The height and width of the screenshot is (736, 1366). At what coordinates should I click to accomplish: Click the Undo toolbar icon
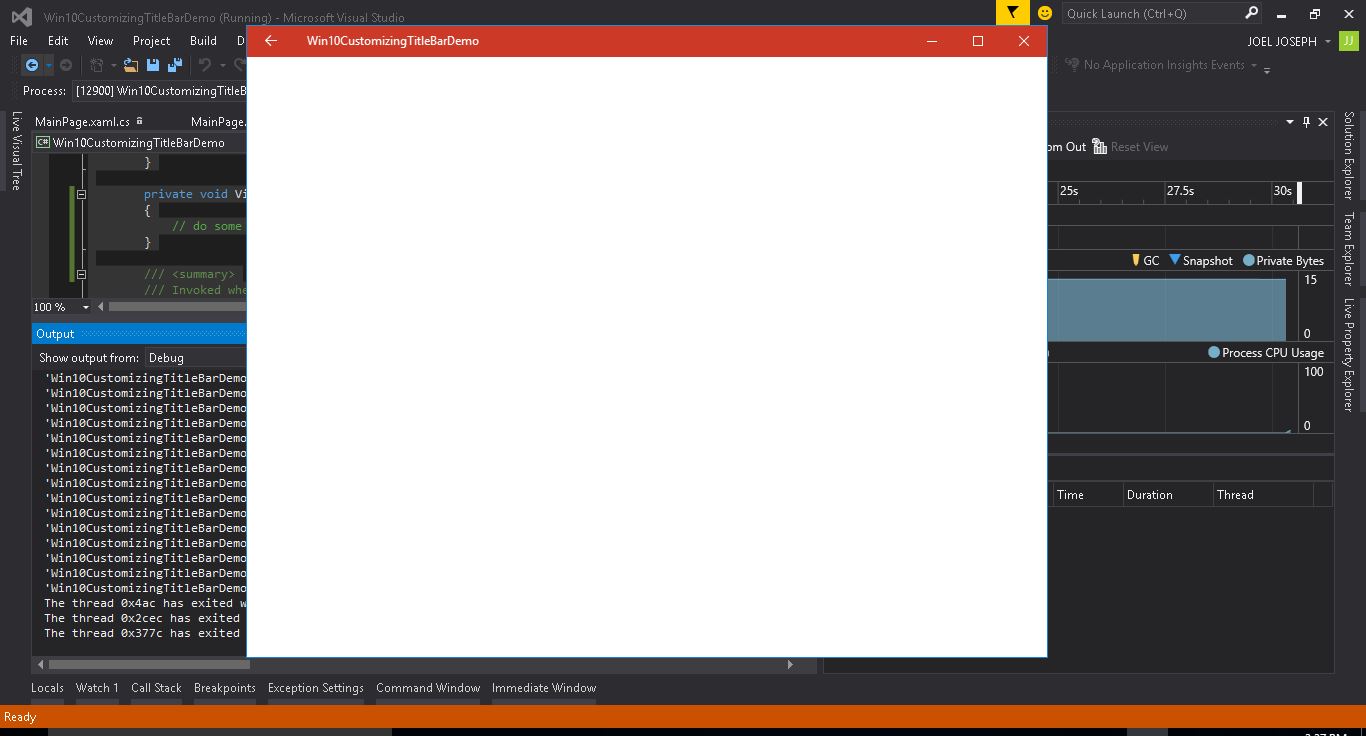coord(205,65)
